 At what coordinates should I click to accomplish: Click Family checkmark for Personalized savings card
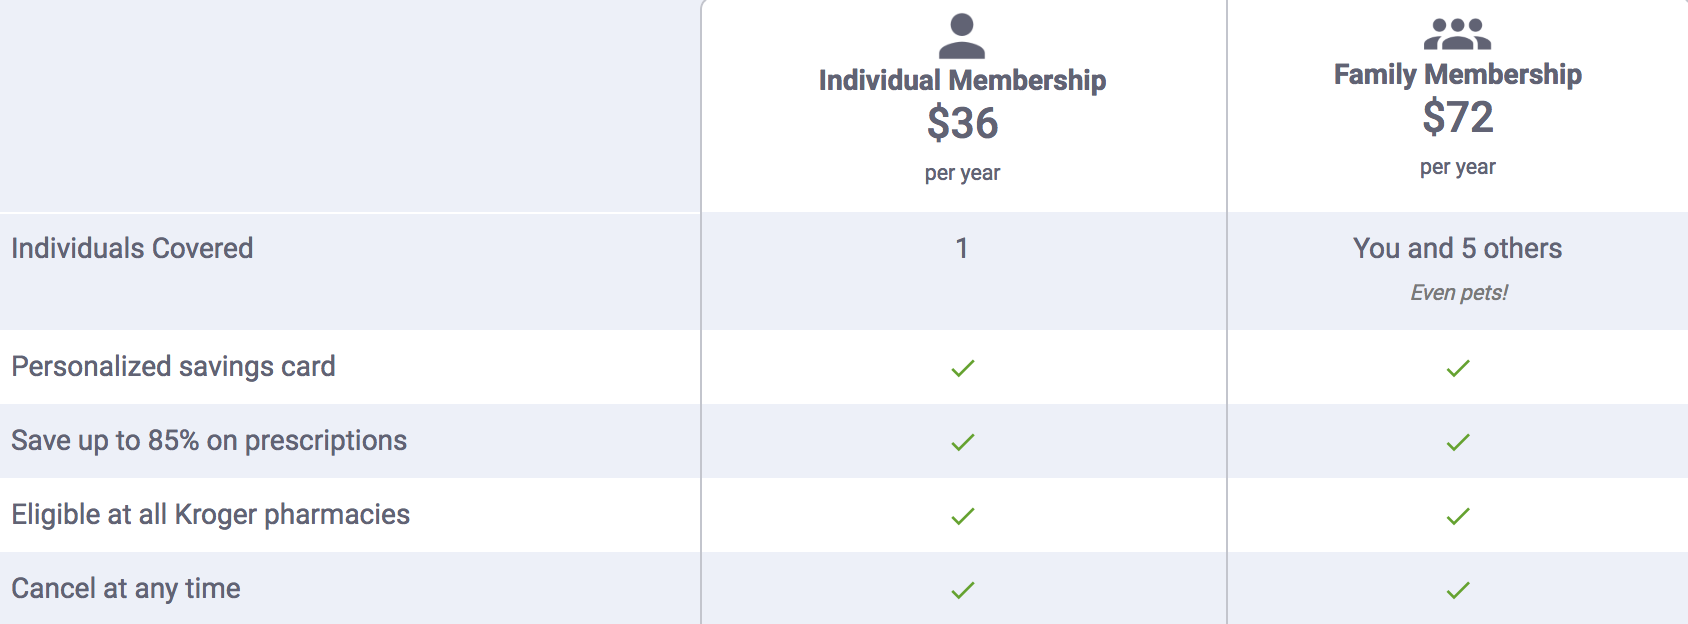[1458, 368]
